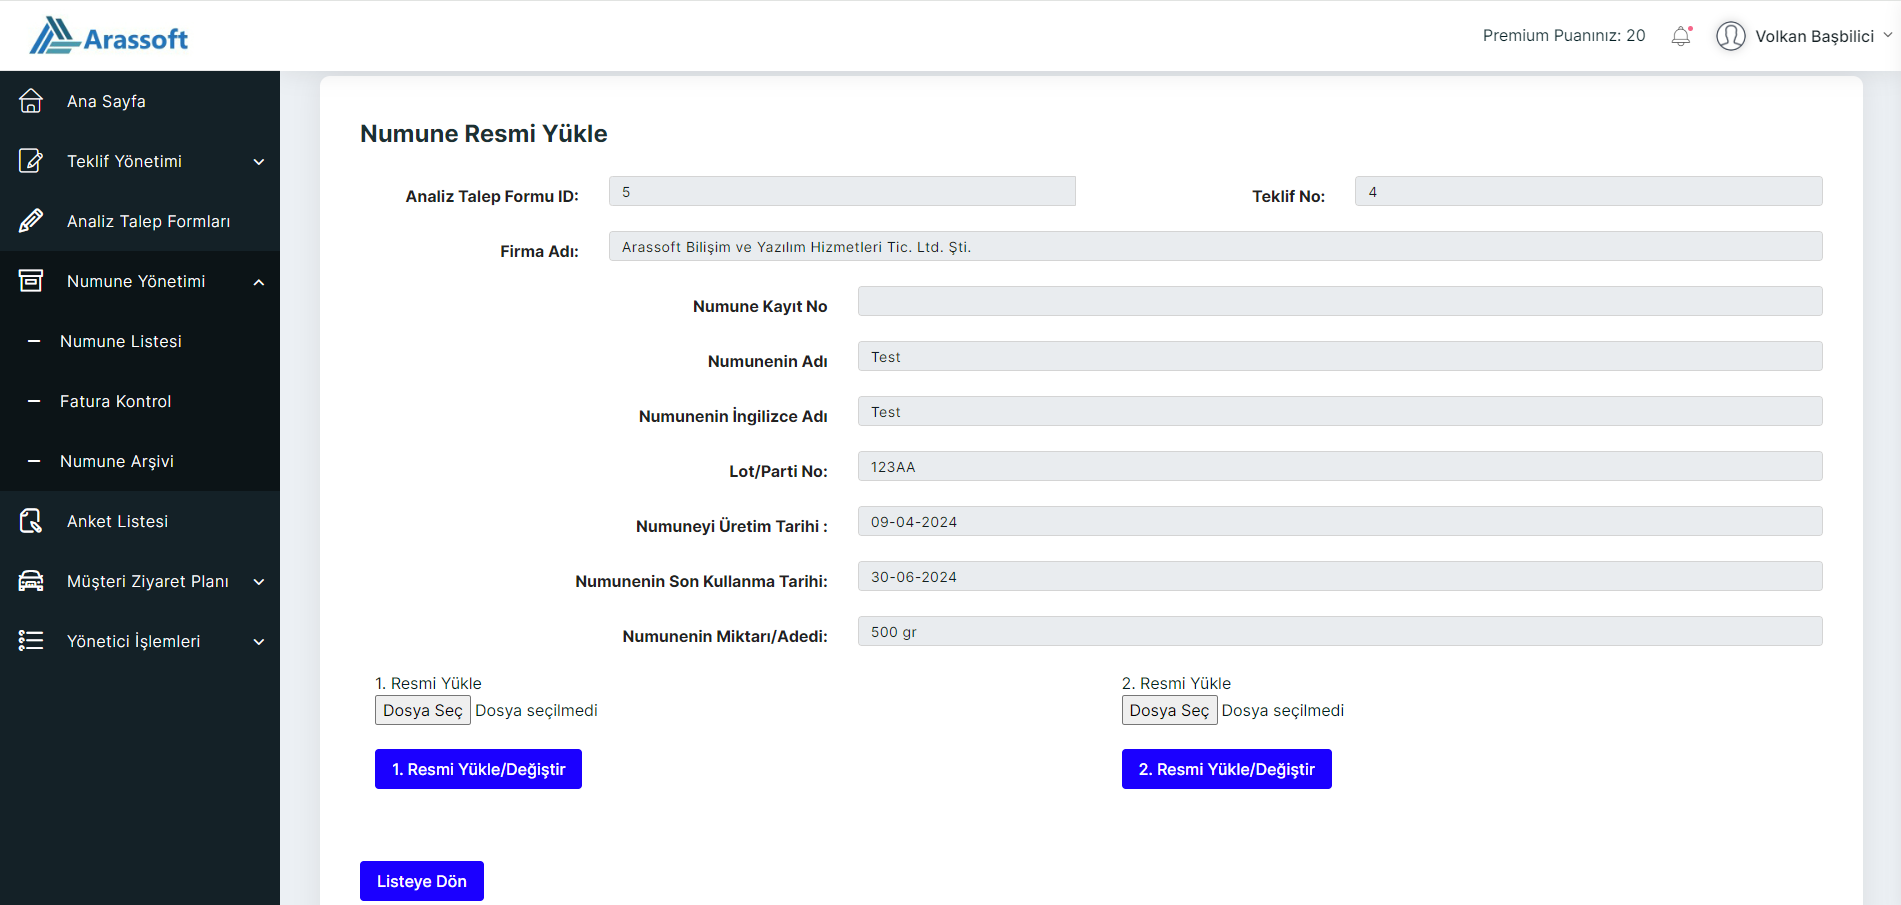The height and width of the screenshot is (905, 1901).
Task: Click the Teklif No field
Action: click(1588, 191)
